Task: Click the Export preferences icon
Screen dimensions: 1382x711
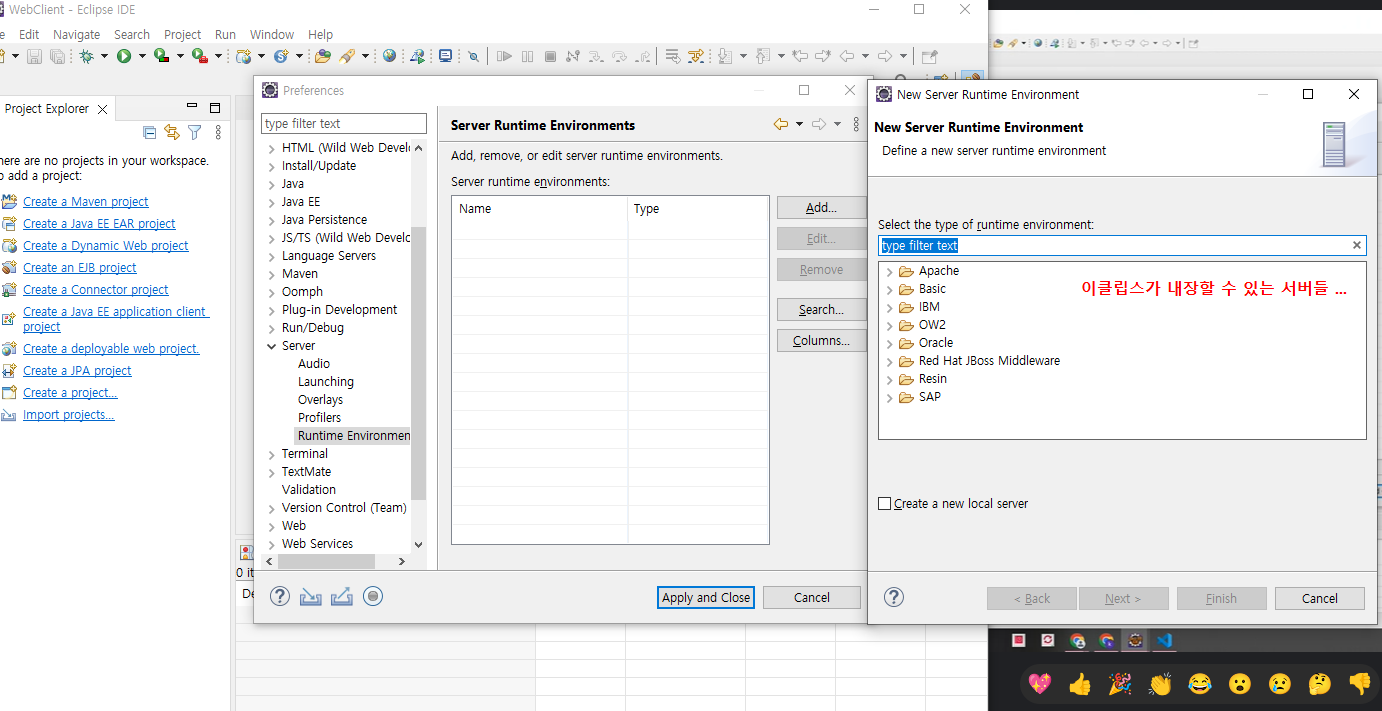Action: point(342,597)
